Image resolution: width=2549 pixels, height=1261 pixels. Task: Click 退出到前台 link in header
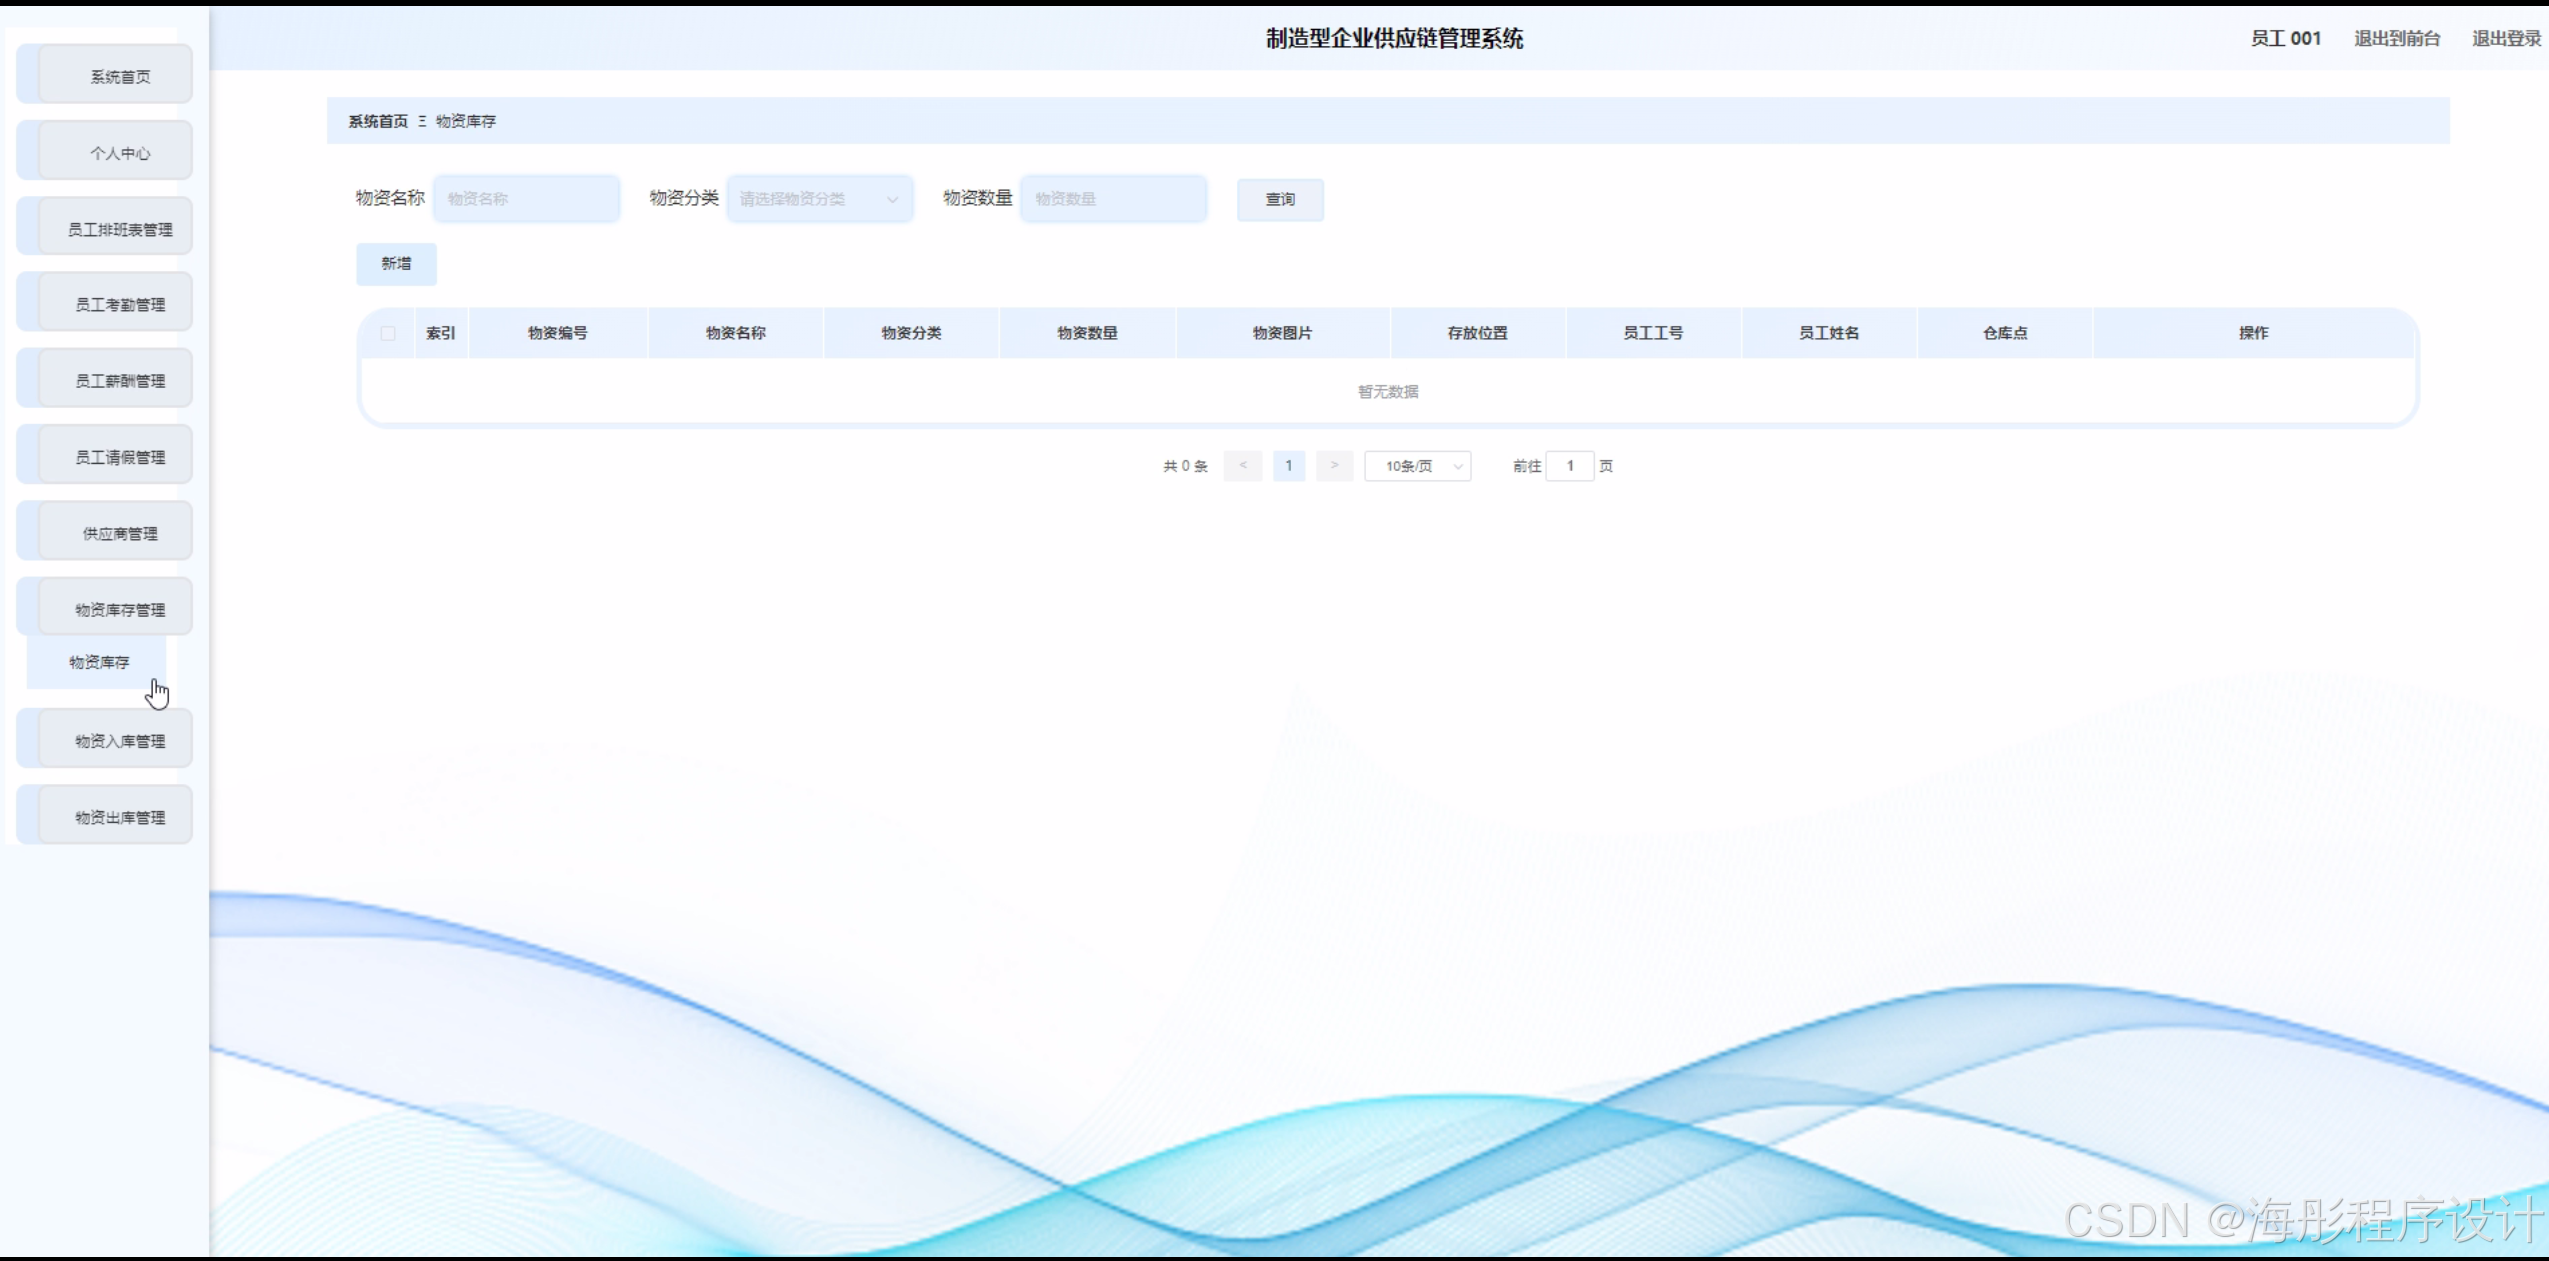tap(2396, 39)
